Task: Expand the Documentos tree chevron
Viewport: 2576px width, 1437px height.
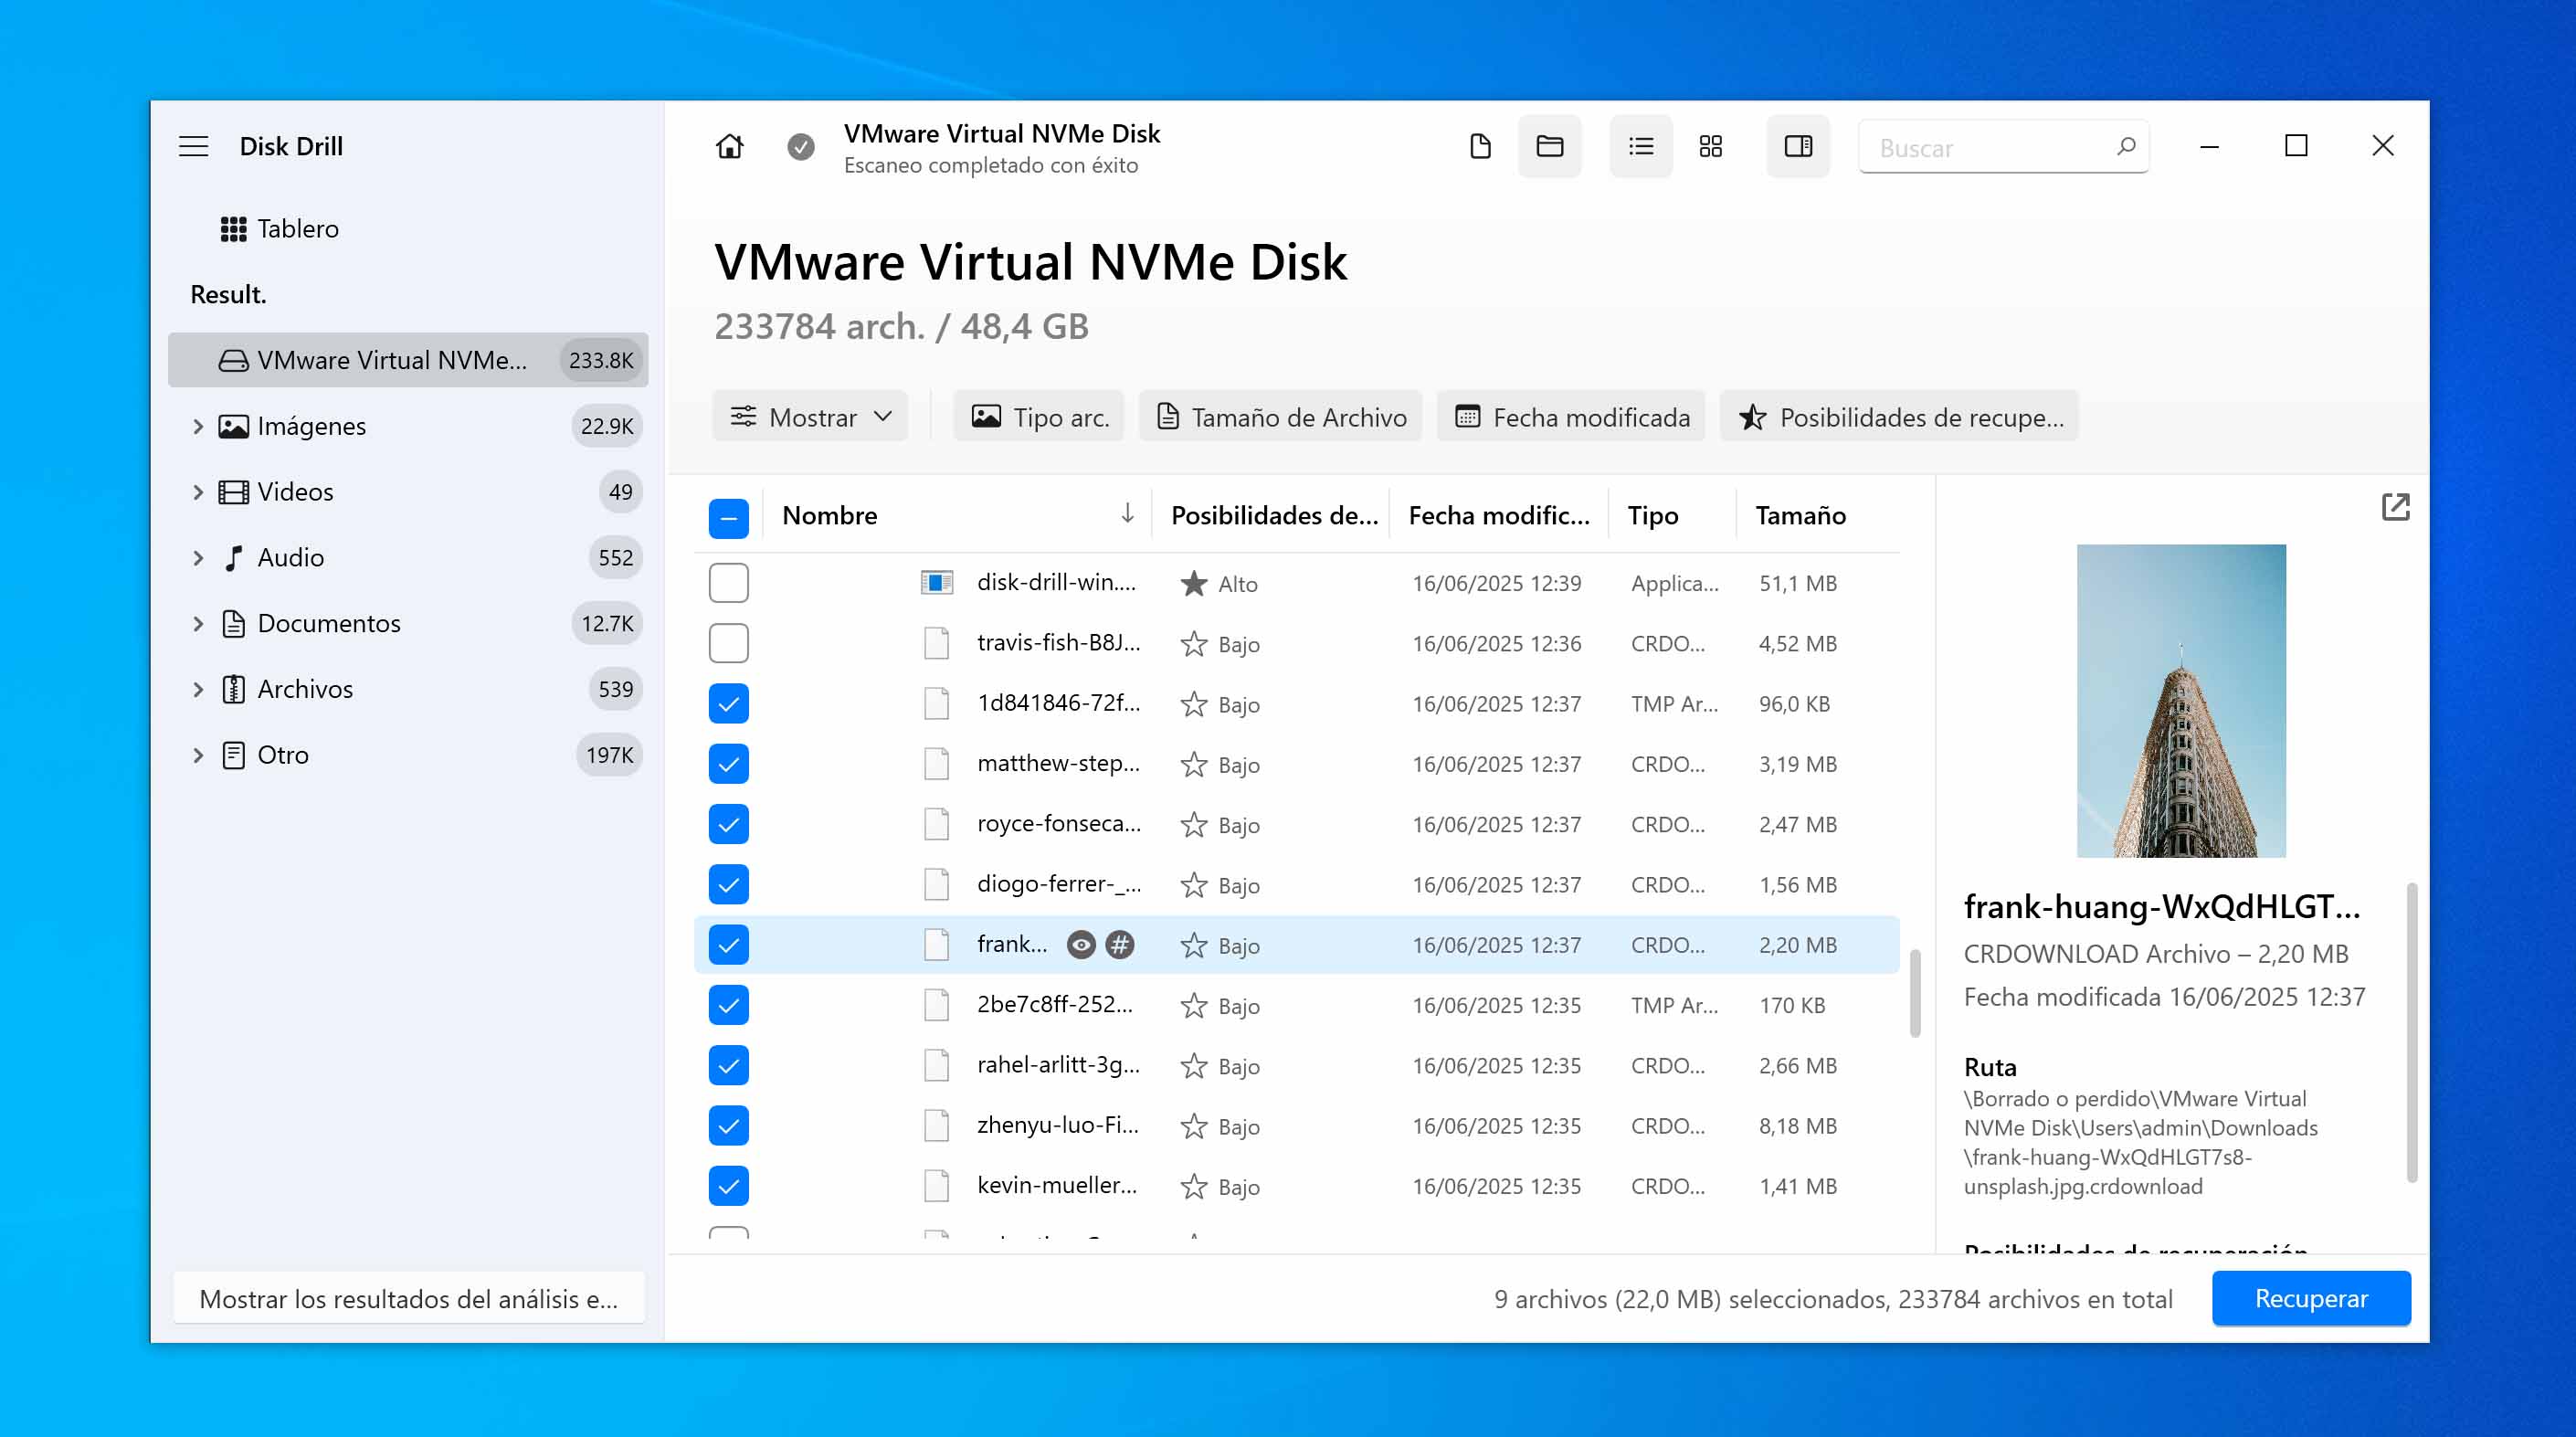Action: point(197,623)
